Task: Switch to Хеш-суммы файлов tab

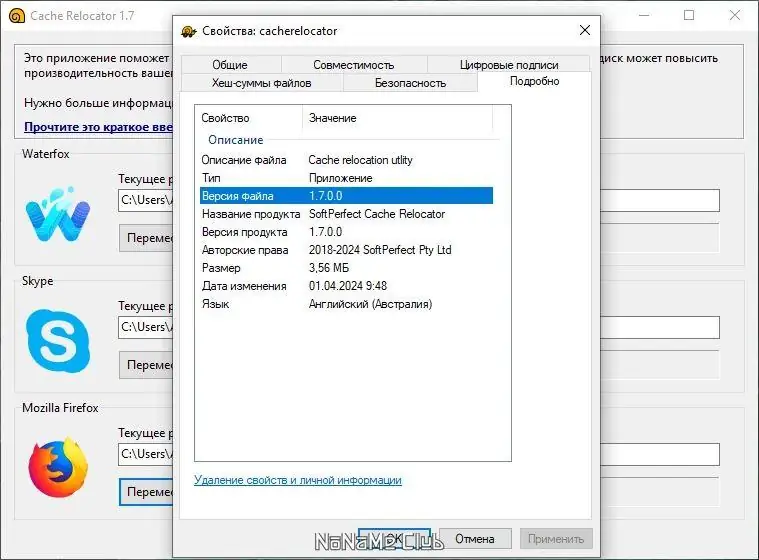Action: pyautogui.click(x=261, y=83)
